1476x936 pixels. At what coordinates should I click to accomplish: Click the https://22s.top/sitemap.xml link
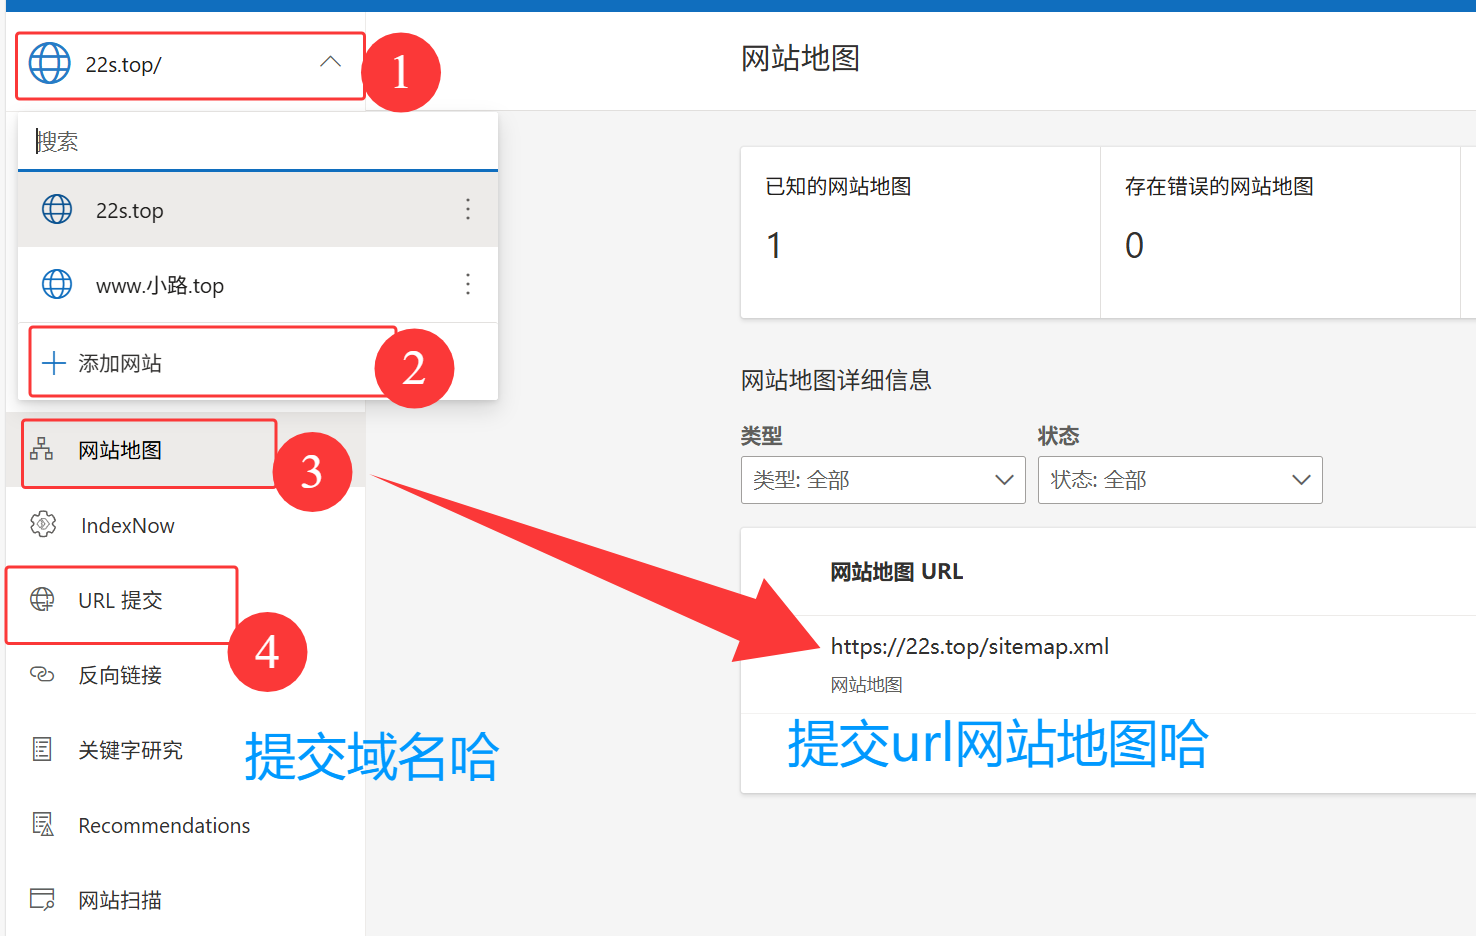[x=970, y=646]
